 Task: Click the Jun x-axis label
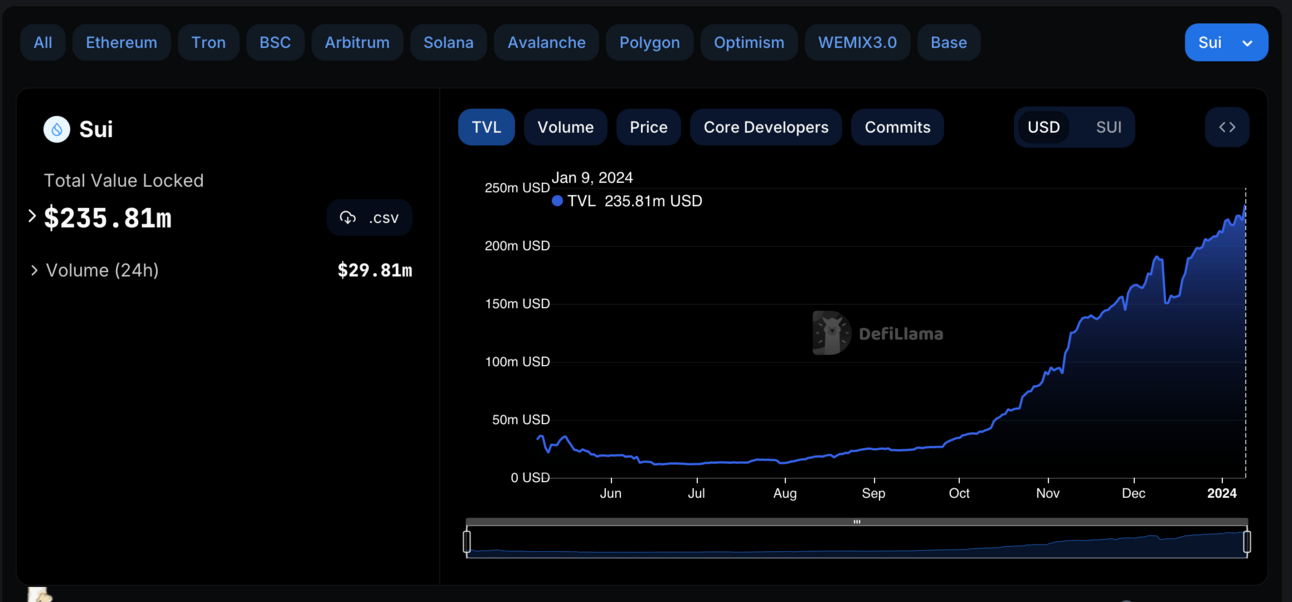tap(610, 494)
